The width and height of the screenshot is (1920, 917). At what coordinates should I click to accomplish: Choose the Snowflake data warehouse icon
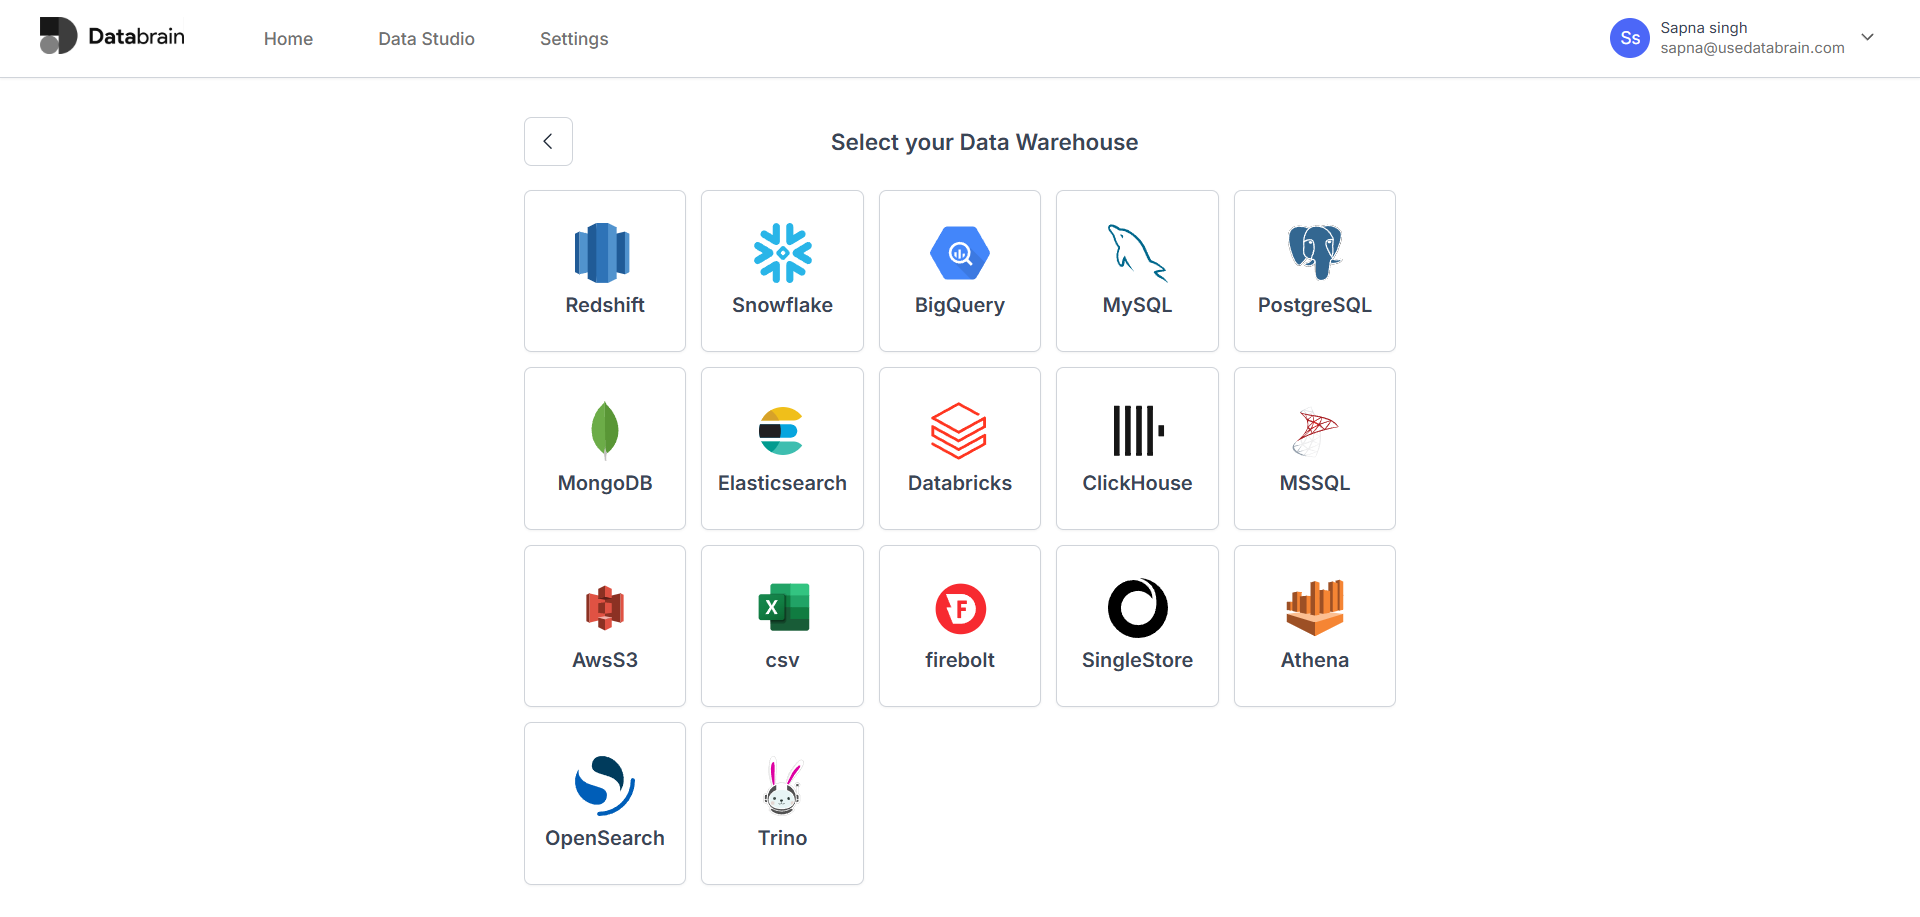click(782, 253)
